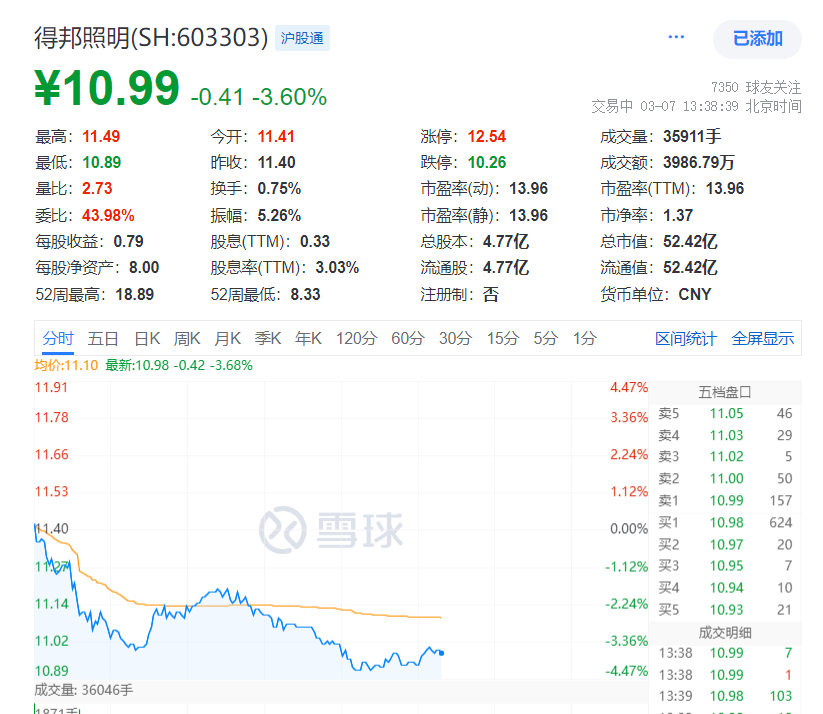Open the 月K chart tab
Viewport: 823px width, 714px height.
(x=227, y=338)
